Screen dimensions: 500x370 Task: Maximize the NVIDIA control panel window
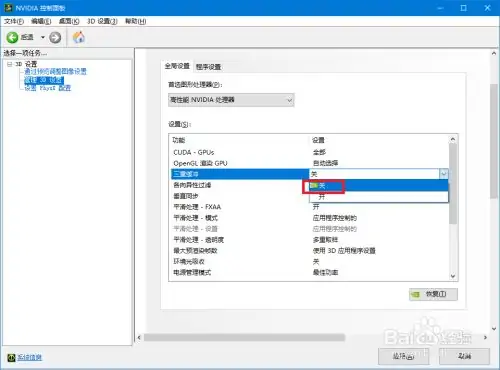[x=464, y=8]
